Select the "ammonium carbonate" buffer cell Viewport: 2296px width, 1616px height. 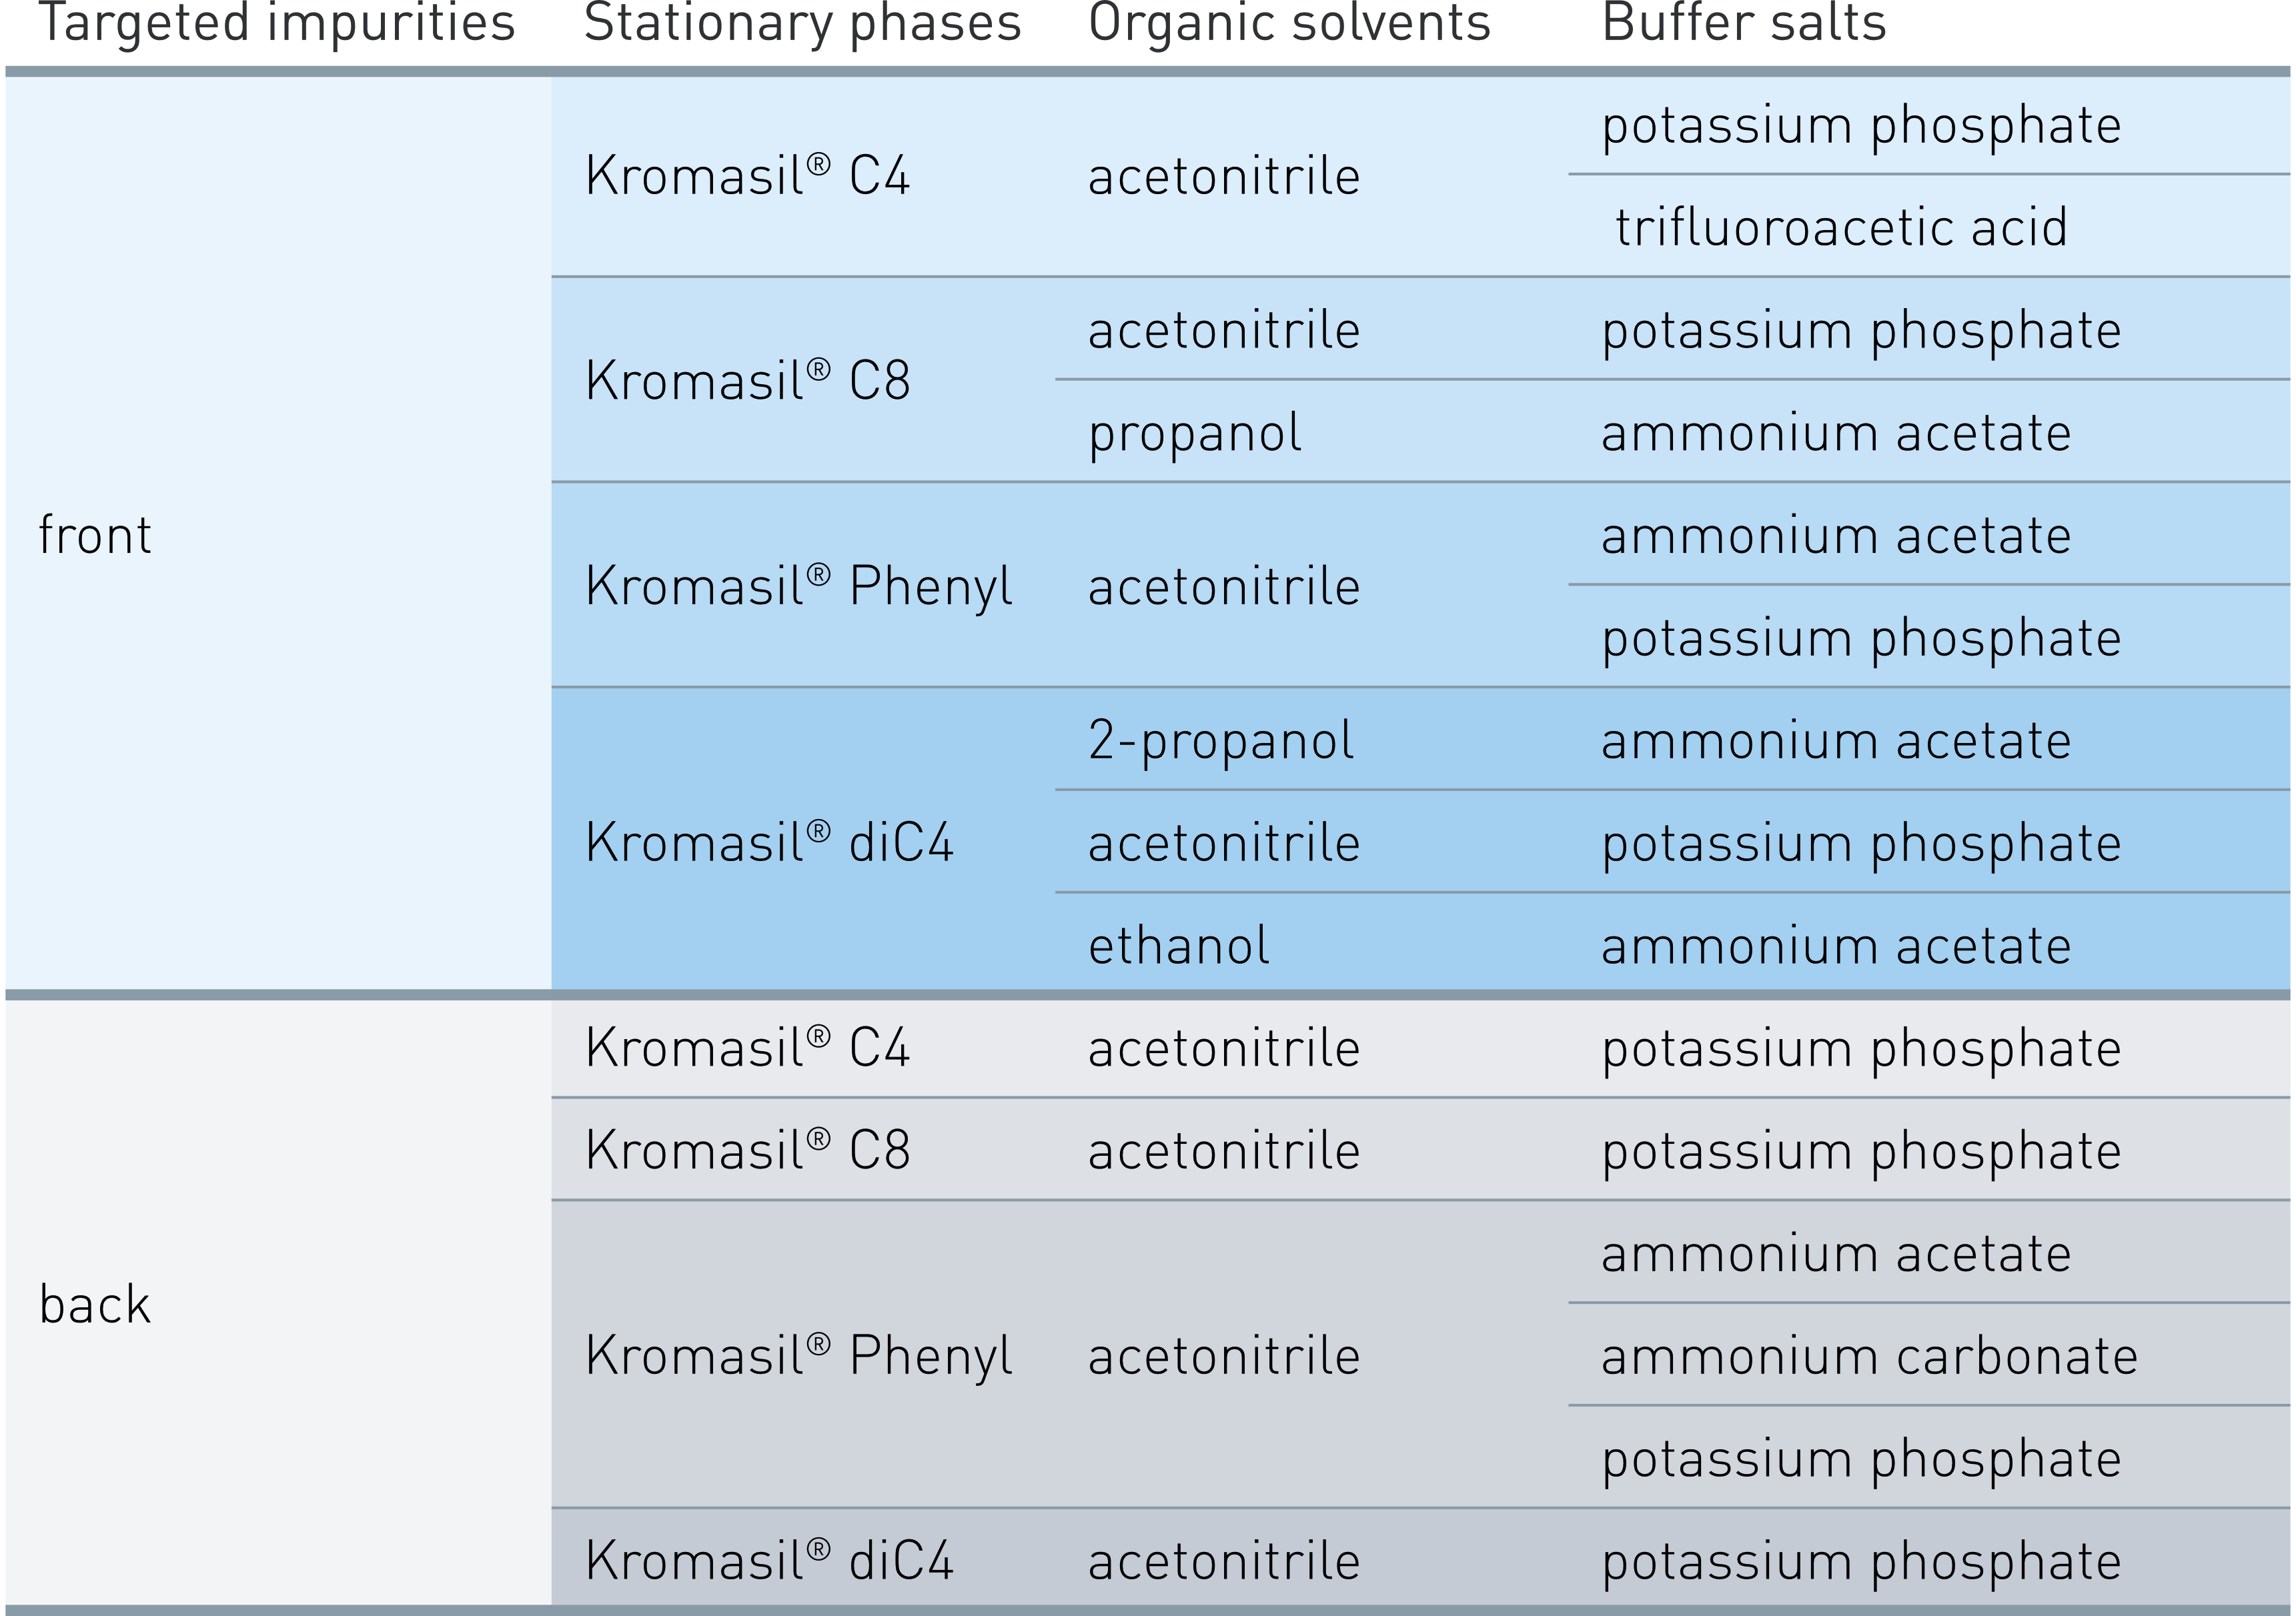coord(1869,1357)
